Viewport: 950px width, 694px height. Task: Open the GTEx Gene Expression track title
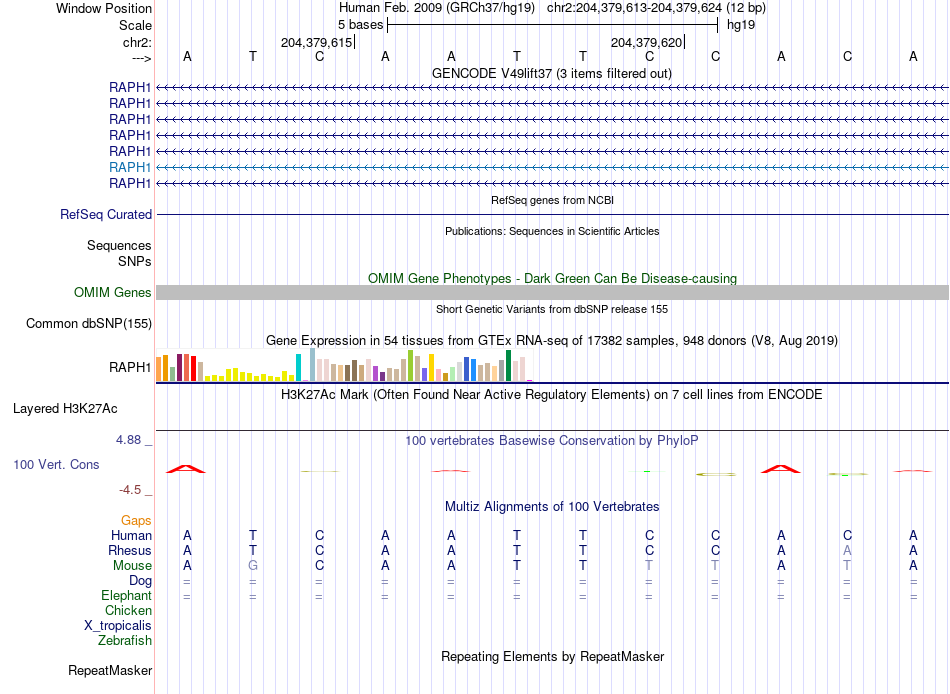coord(552,341)
